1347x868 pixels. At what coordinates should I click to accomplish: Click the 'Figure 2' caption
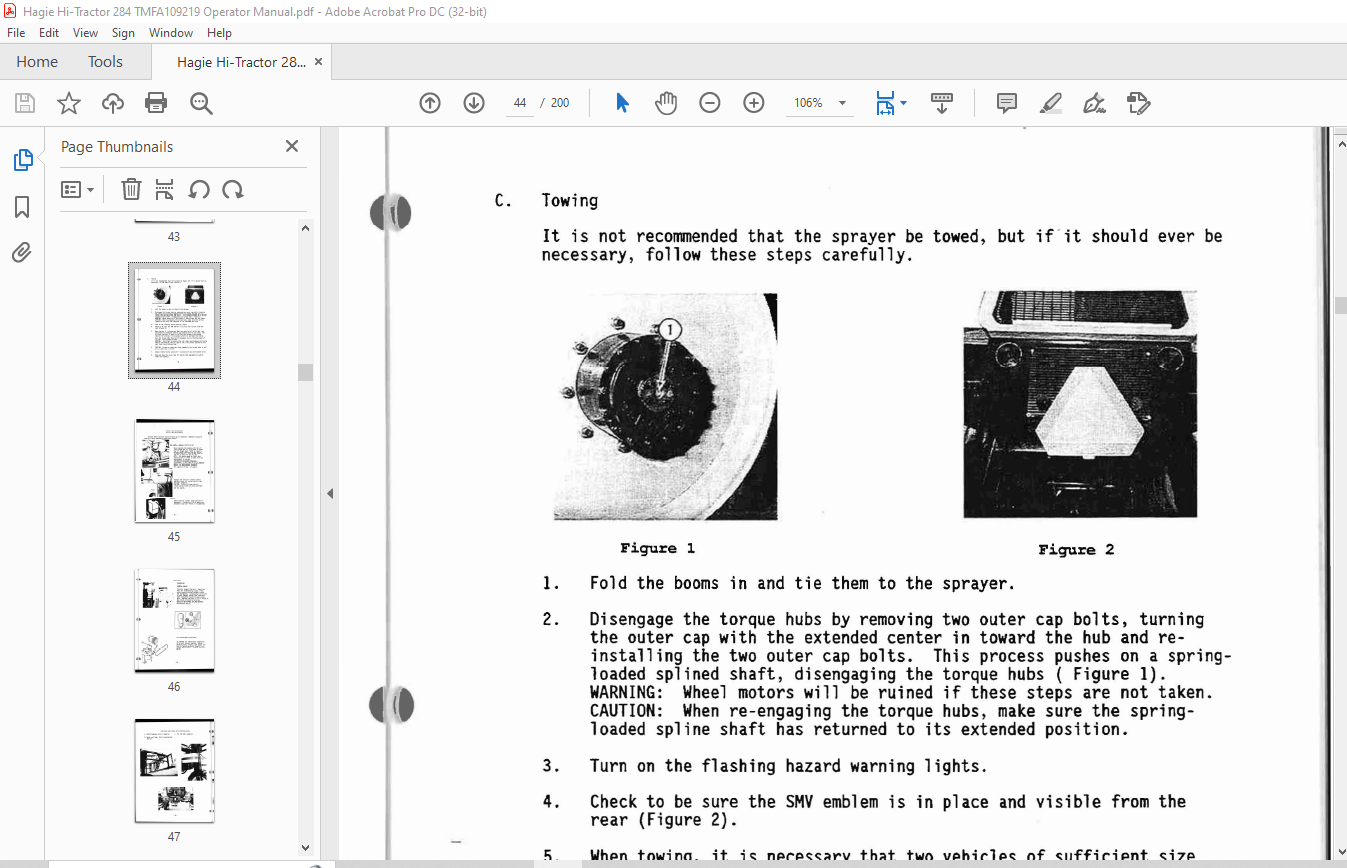point(1076,549)
